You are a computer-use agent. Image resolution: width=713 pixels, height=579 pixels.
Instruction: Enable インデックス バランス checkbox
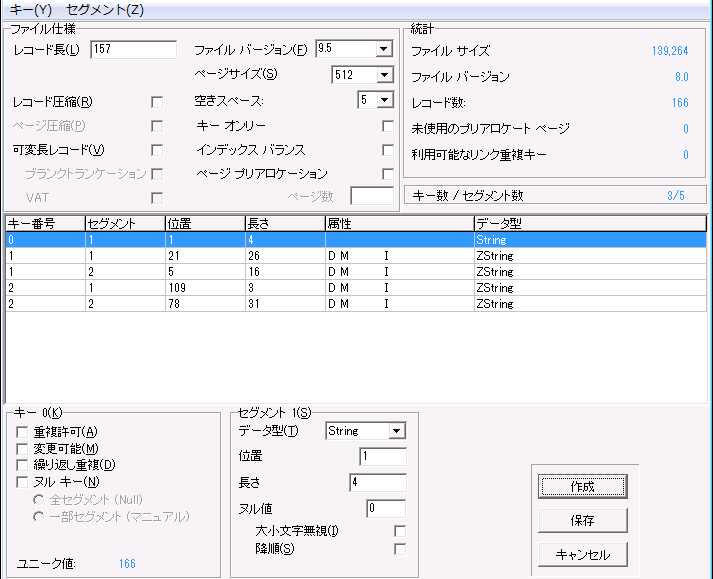[x=388, y=150]
